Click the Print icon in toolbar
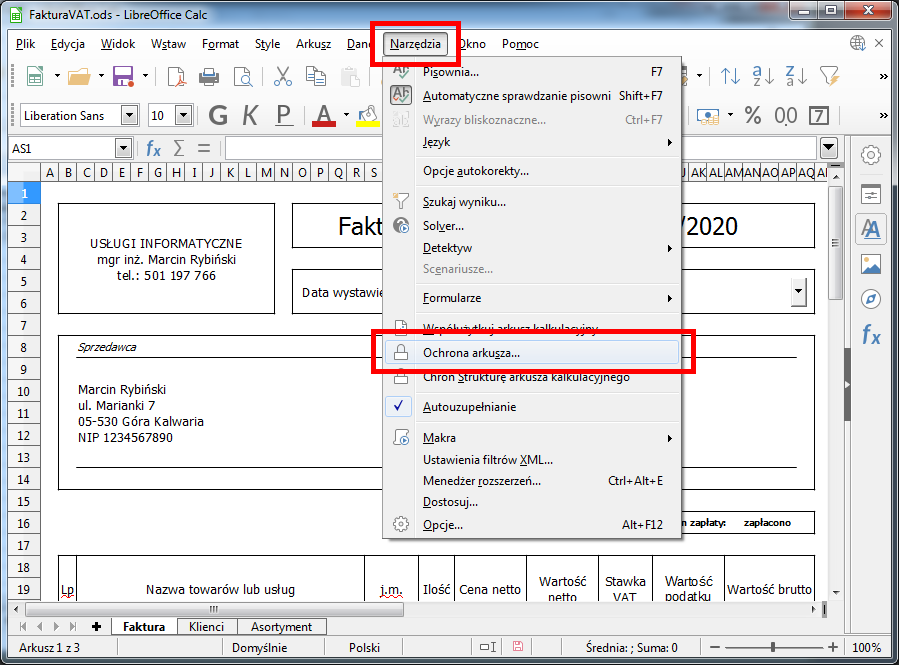 pos(209,76)
